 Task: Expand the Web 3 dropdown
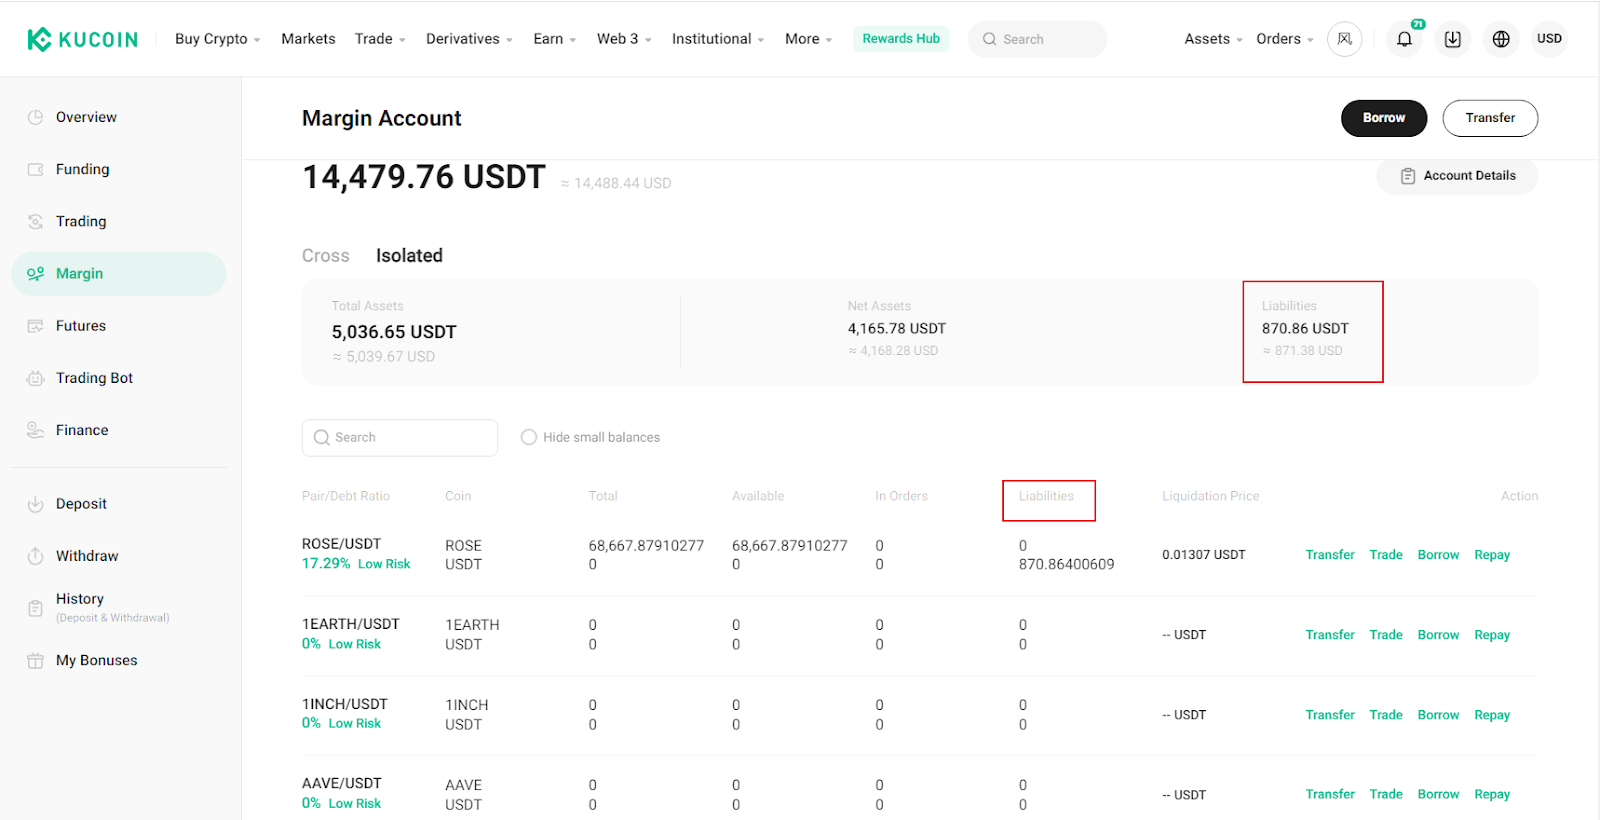pos(624,39)
